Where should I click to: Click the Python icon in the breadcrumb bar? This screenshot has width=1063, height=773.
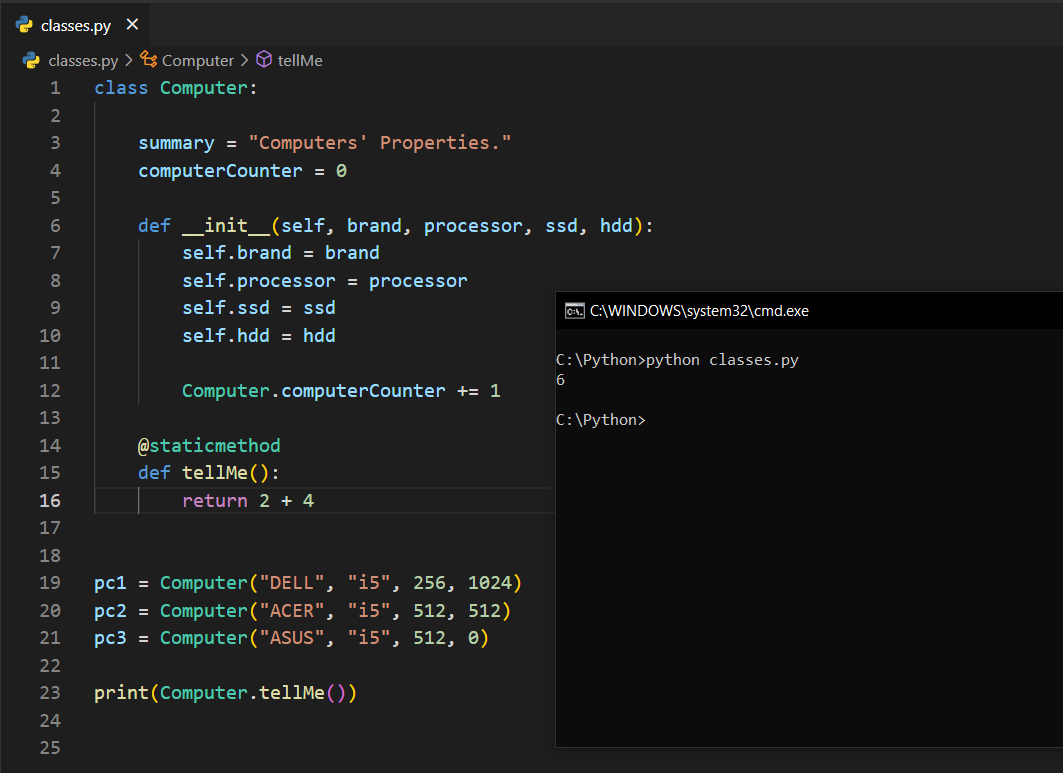pyautogui.click(x=31, y=60)
